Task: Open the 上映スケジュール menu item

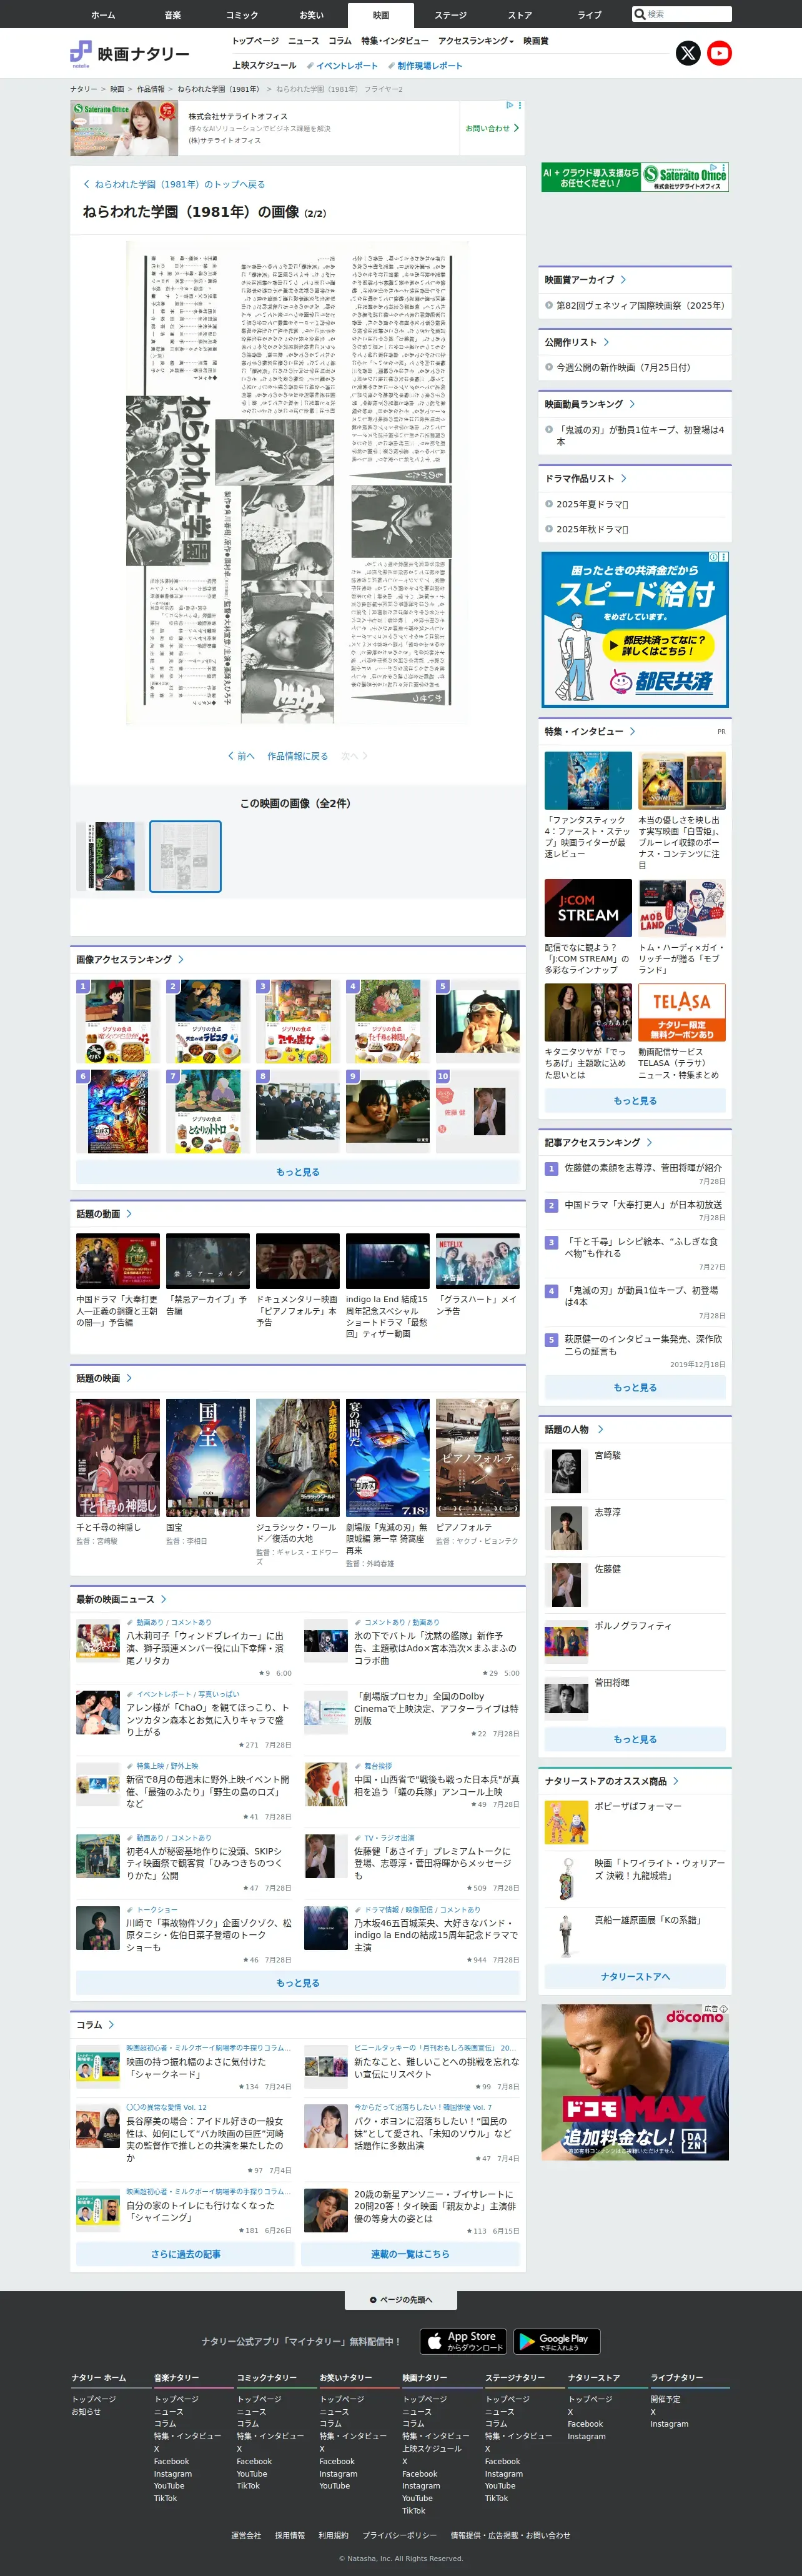Action: 264,65
